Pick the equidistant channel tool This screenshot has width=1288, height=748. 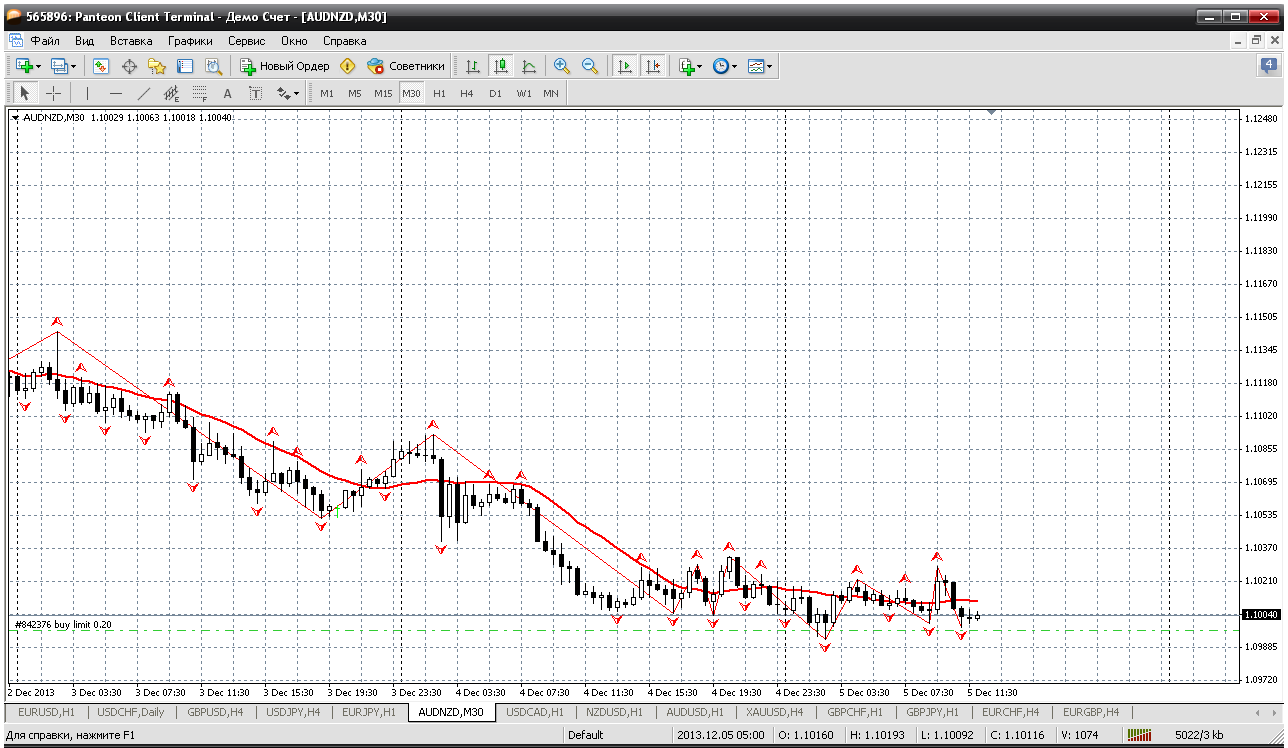[x=171, y=93]
